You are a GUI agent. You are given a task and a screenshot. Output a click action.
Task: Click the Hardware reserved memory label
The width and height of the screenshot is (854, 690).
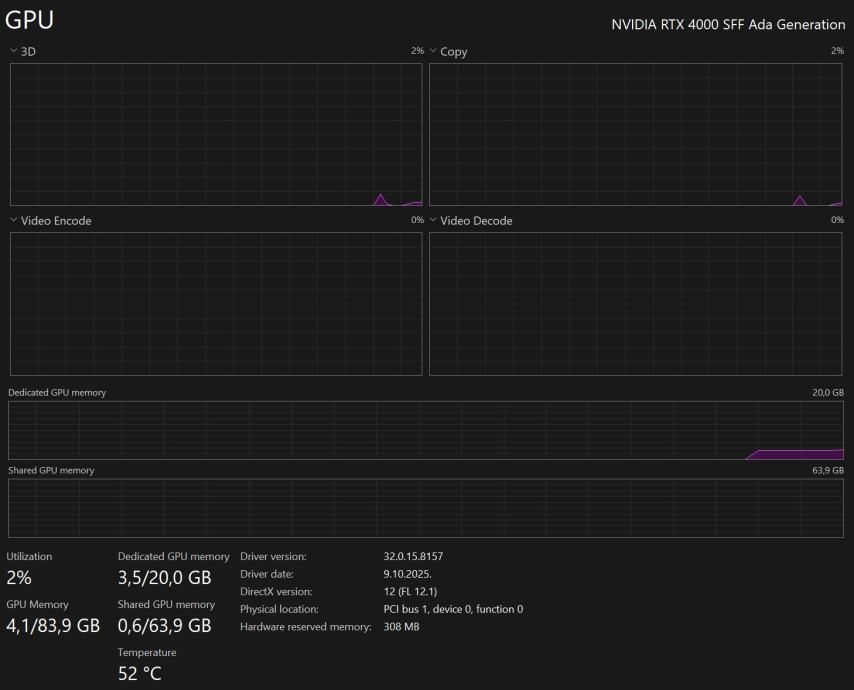coord(306,627)
